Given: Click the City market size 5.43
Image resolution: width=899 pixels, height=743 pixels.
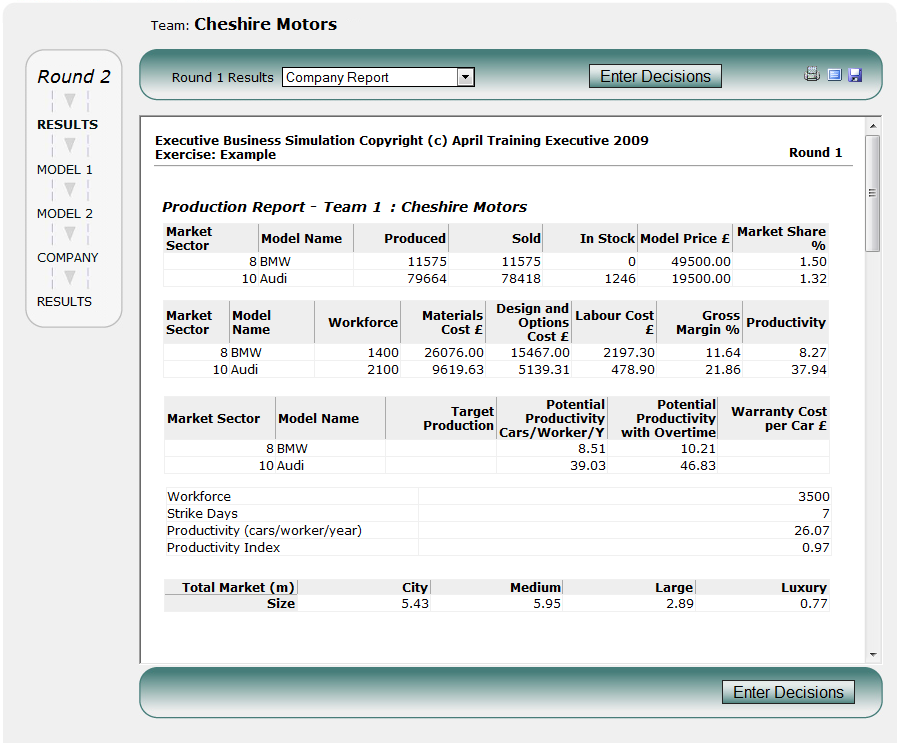Looking at the screenshot, I should [415, 604].
